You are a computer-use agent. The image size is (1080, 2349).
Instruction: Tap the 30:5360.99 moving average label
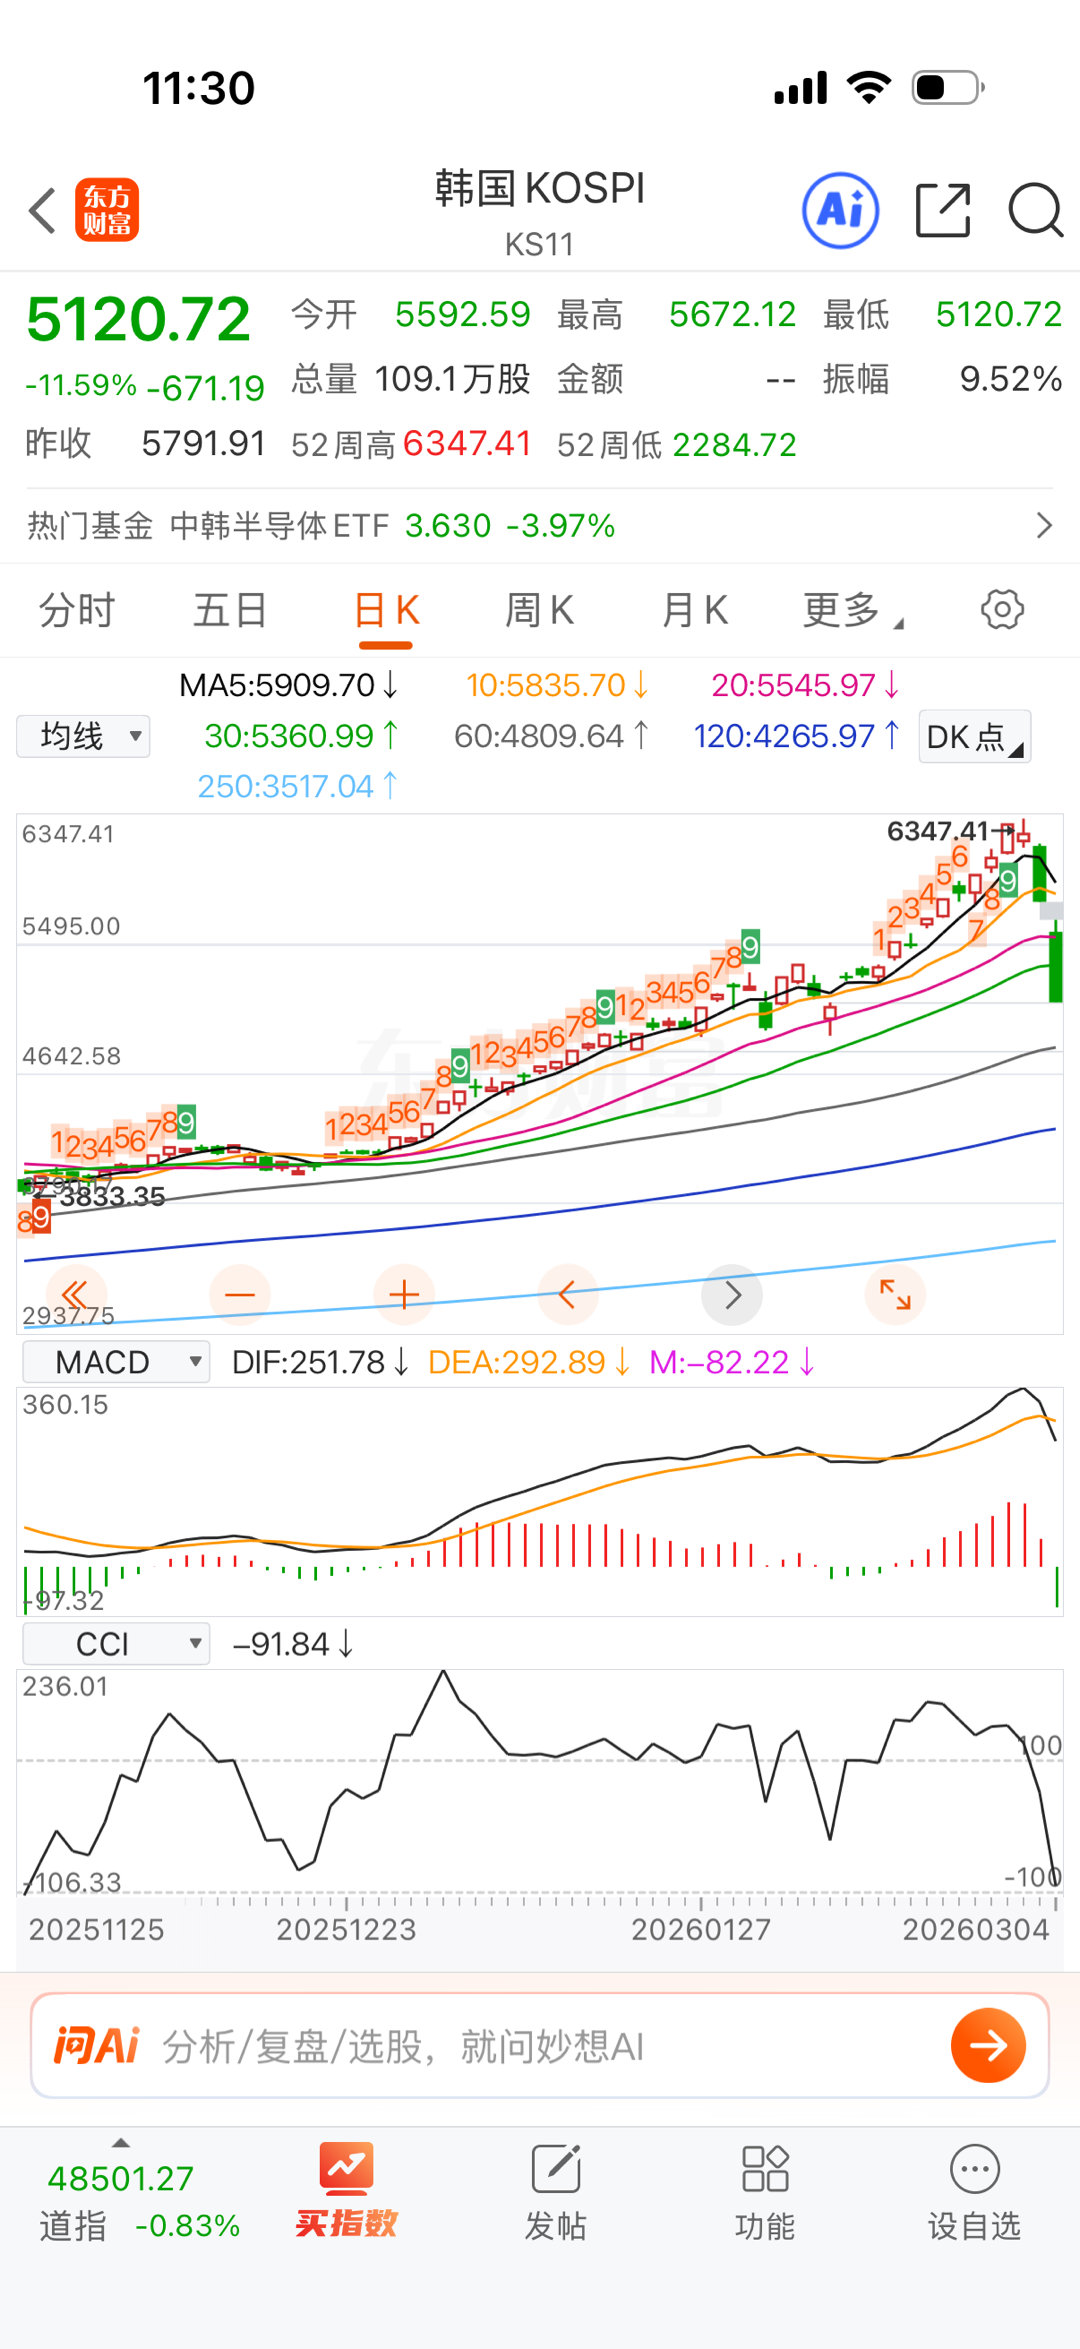(301, 736)
